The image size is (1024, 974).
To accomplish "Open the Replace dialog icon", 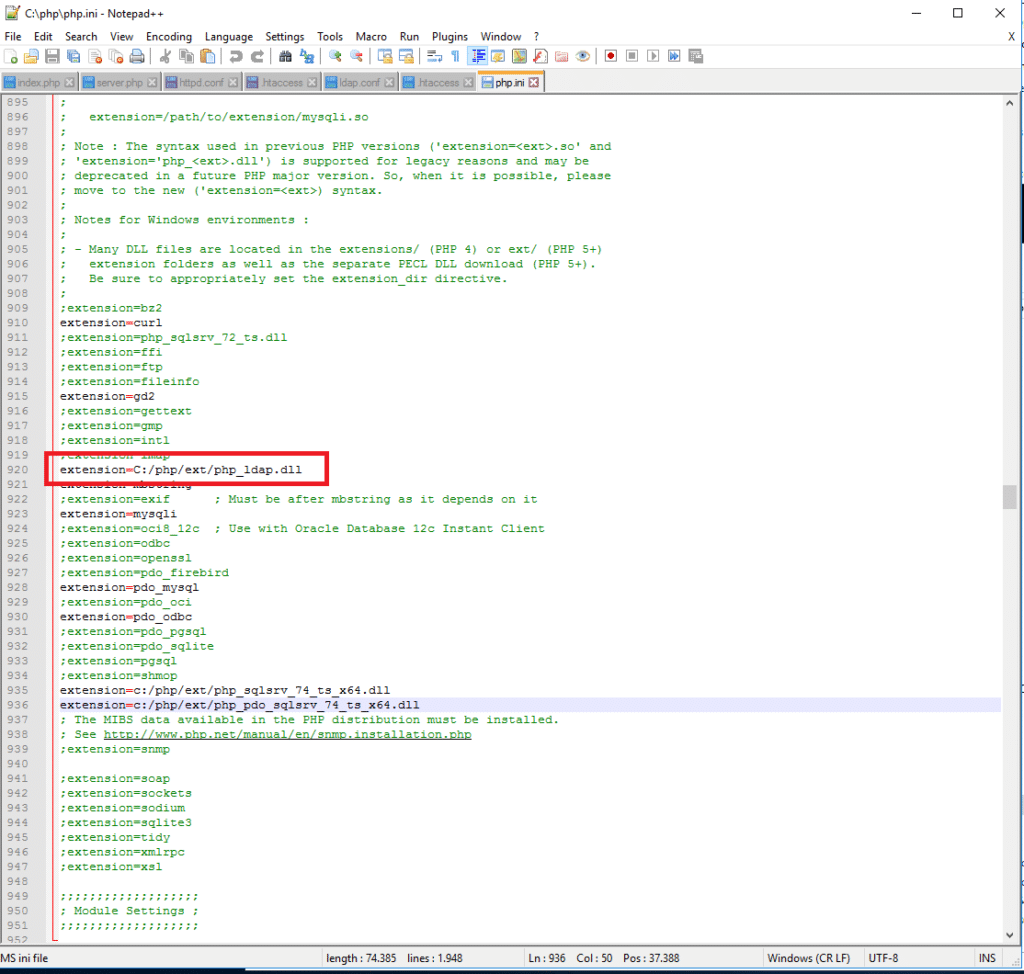I will (x=306, y=56).
